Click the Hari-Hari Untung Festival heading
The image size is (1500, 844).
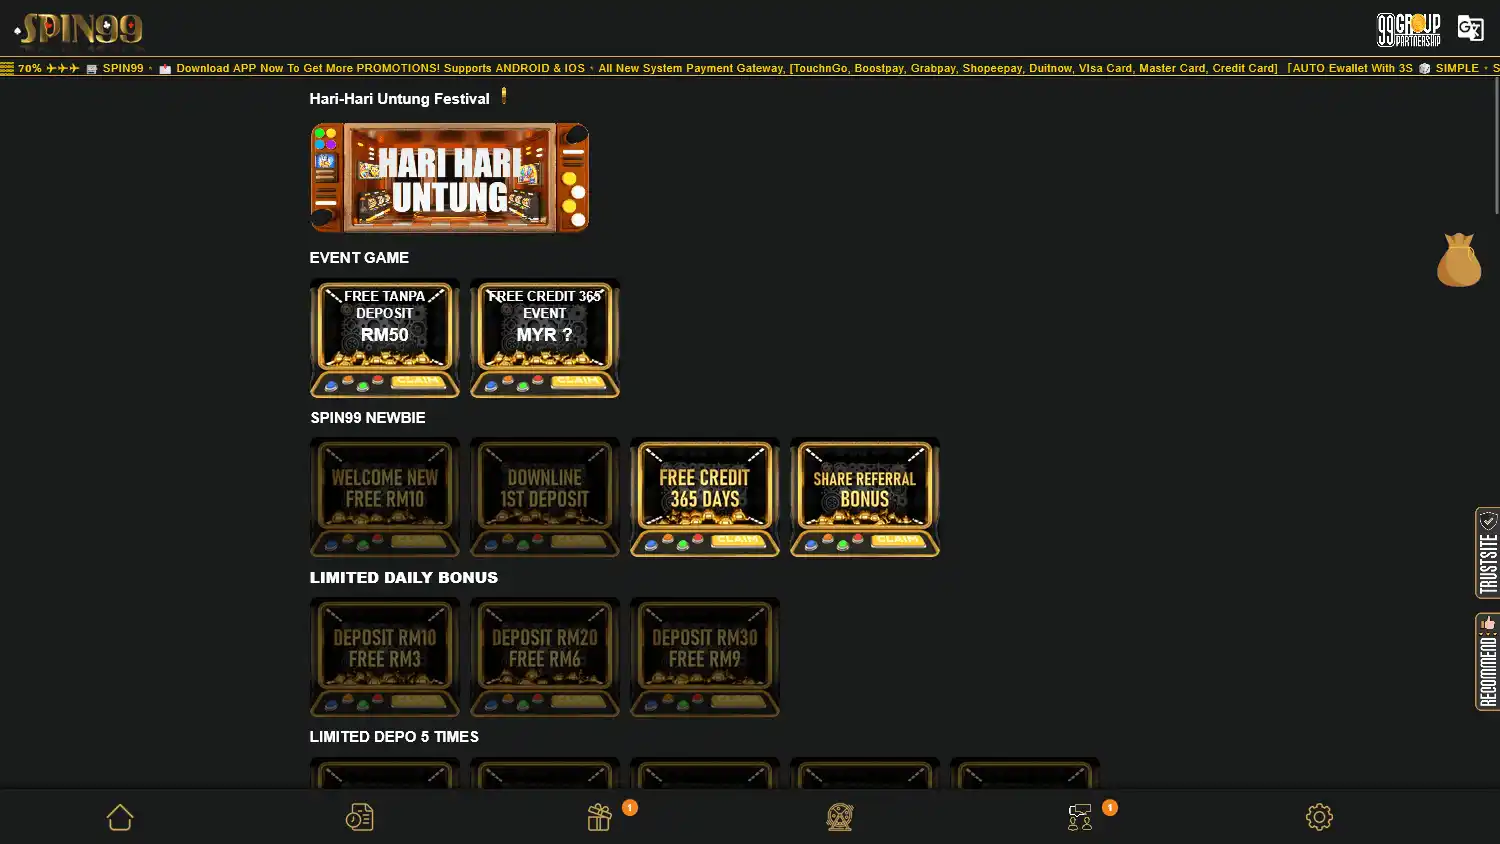[399, 98]
